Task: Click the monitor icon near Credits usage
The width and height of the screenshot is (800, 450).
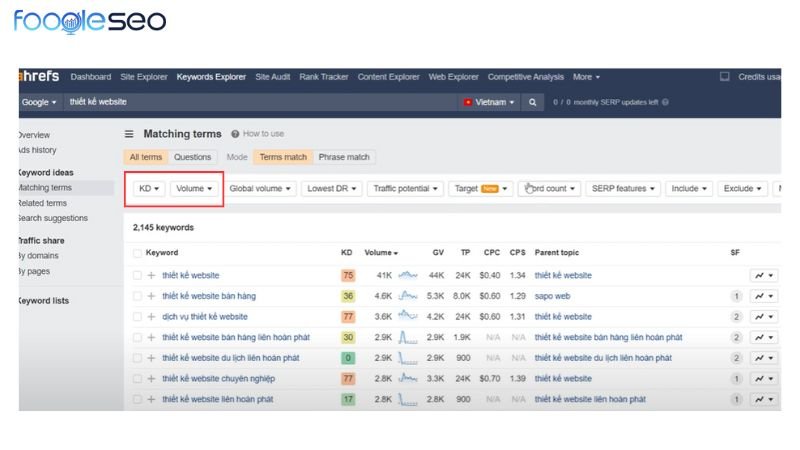Action: tap(724, 77)
